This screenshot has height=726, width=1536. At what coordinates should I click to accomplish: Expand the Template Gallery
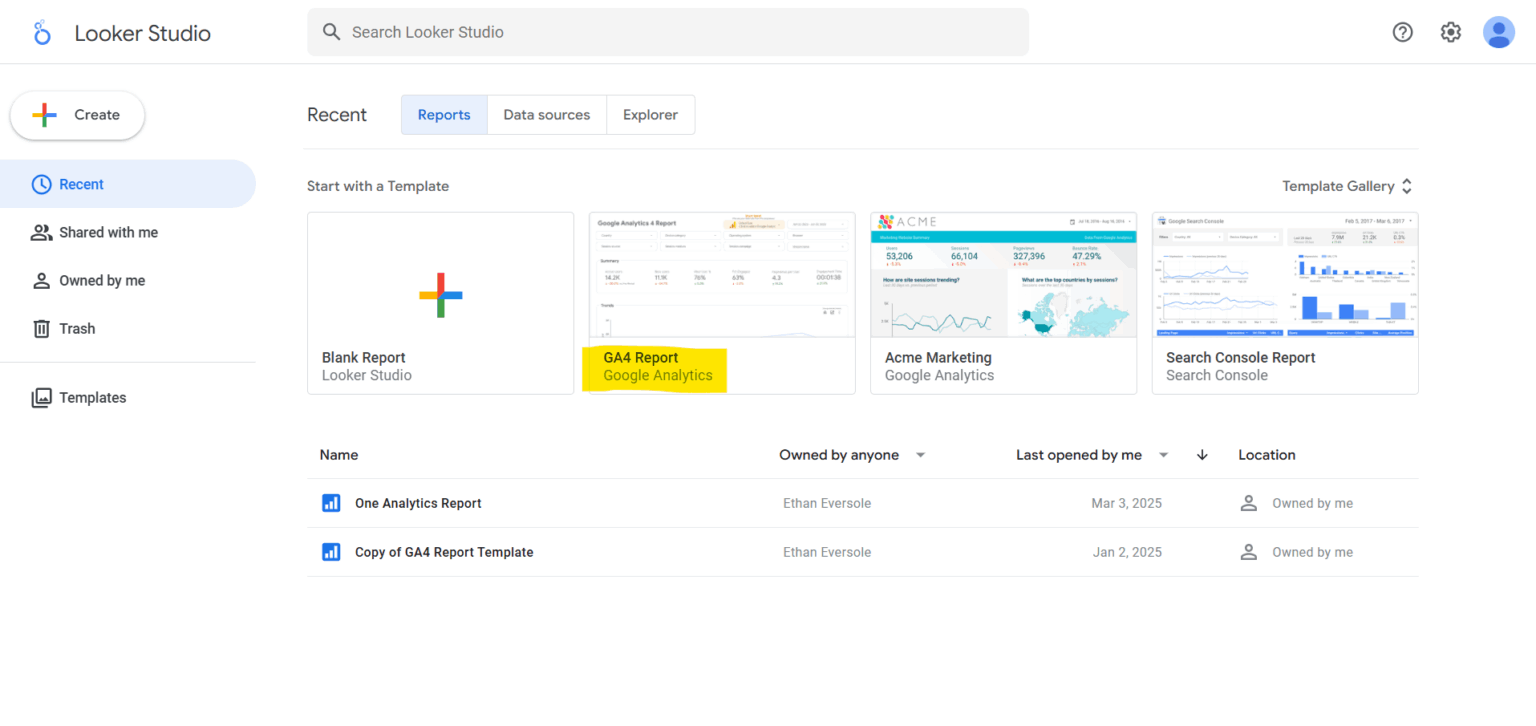pyautogui.click(x=1346, y=186)
